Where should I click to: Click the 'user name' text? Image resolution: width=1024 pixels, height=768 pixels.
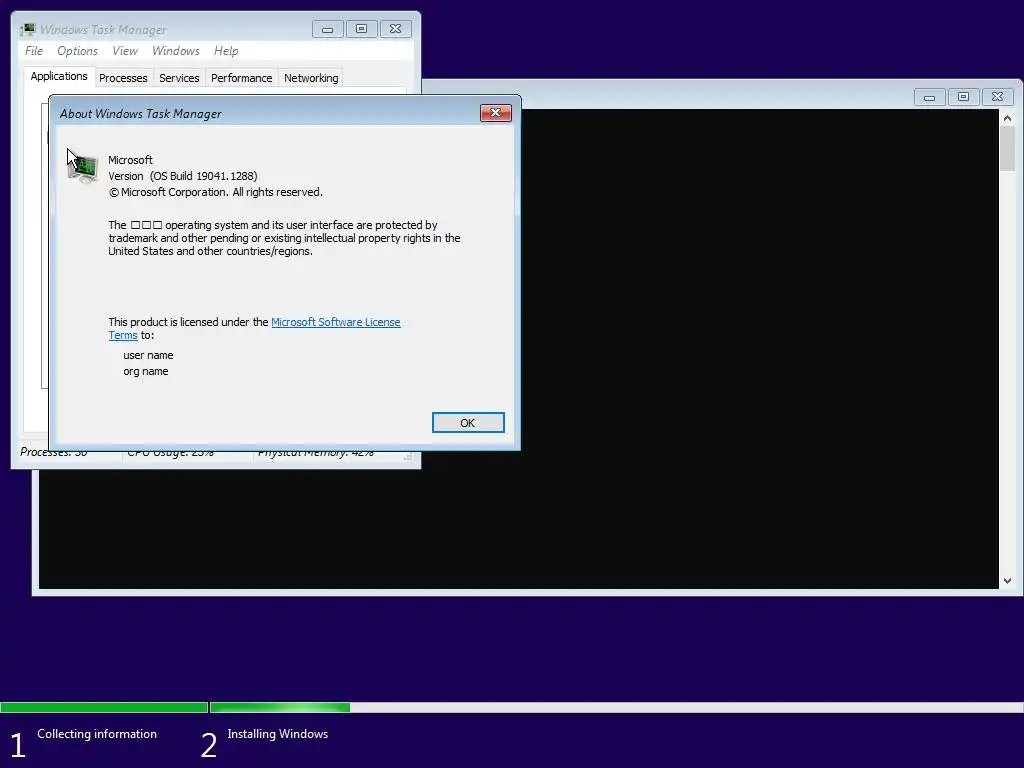click(148, 355)
